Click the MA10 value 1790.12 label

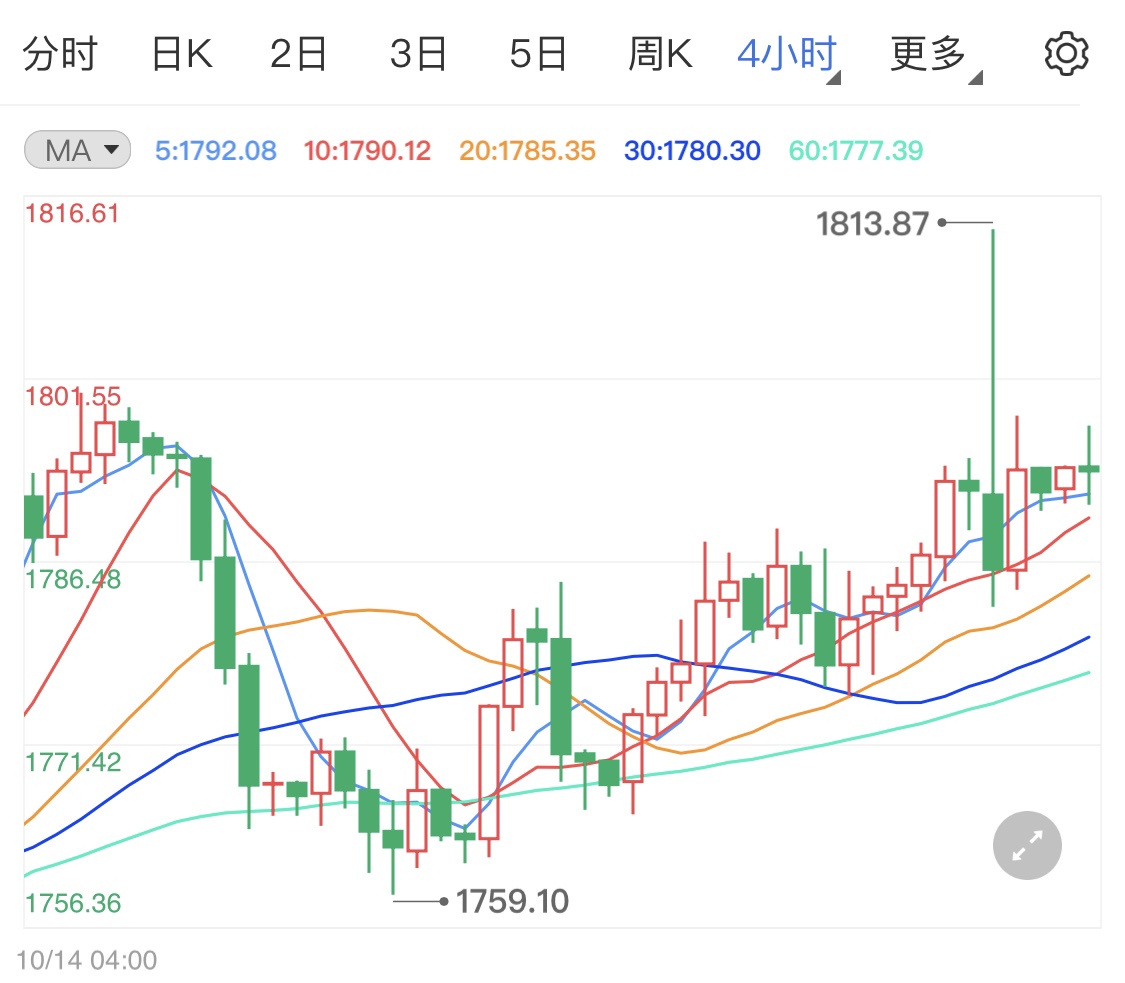[367, 151]
